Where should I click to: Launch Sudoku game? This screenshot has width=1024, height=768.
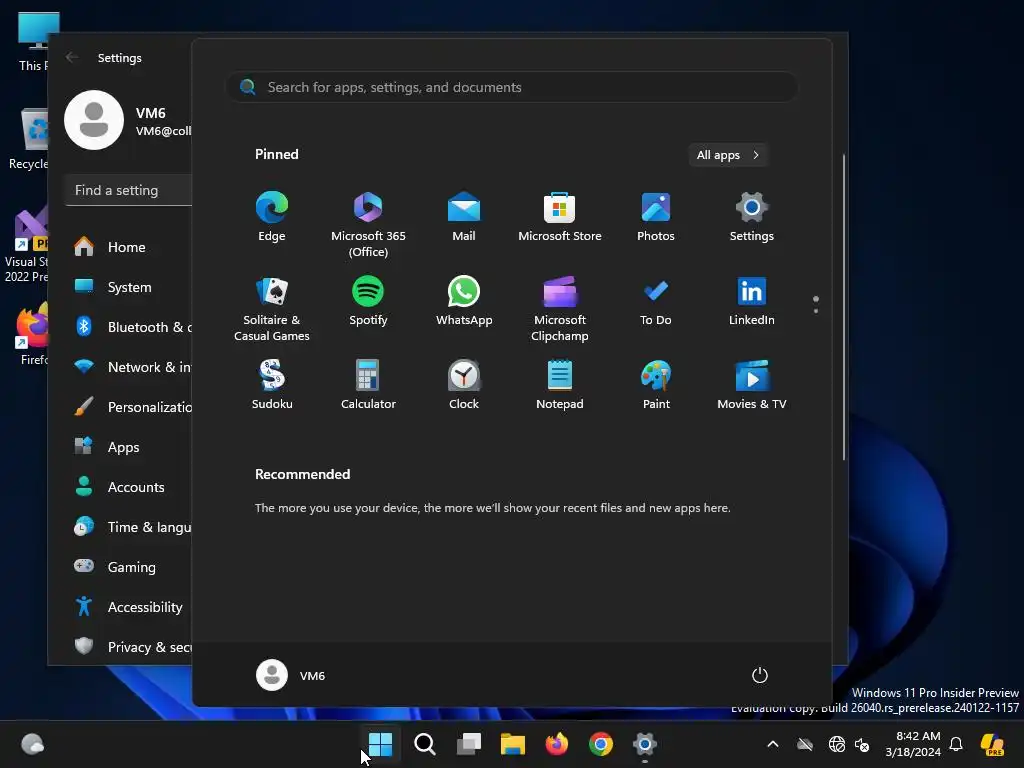[272, 385]
